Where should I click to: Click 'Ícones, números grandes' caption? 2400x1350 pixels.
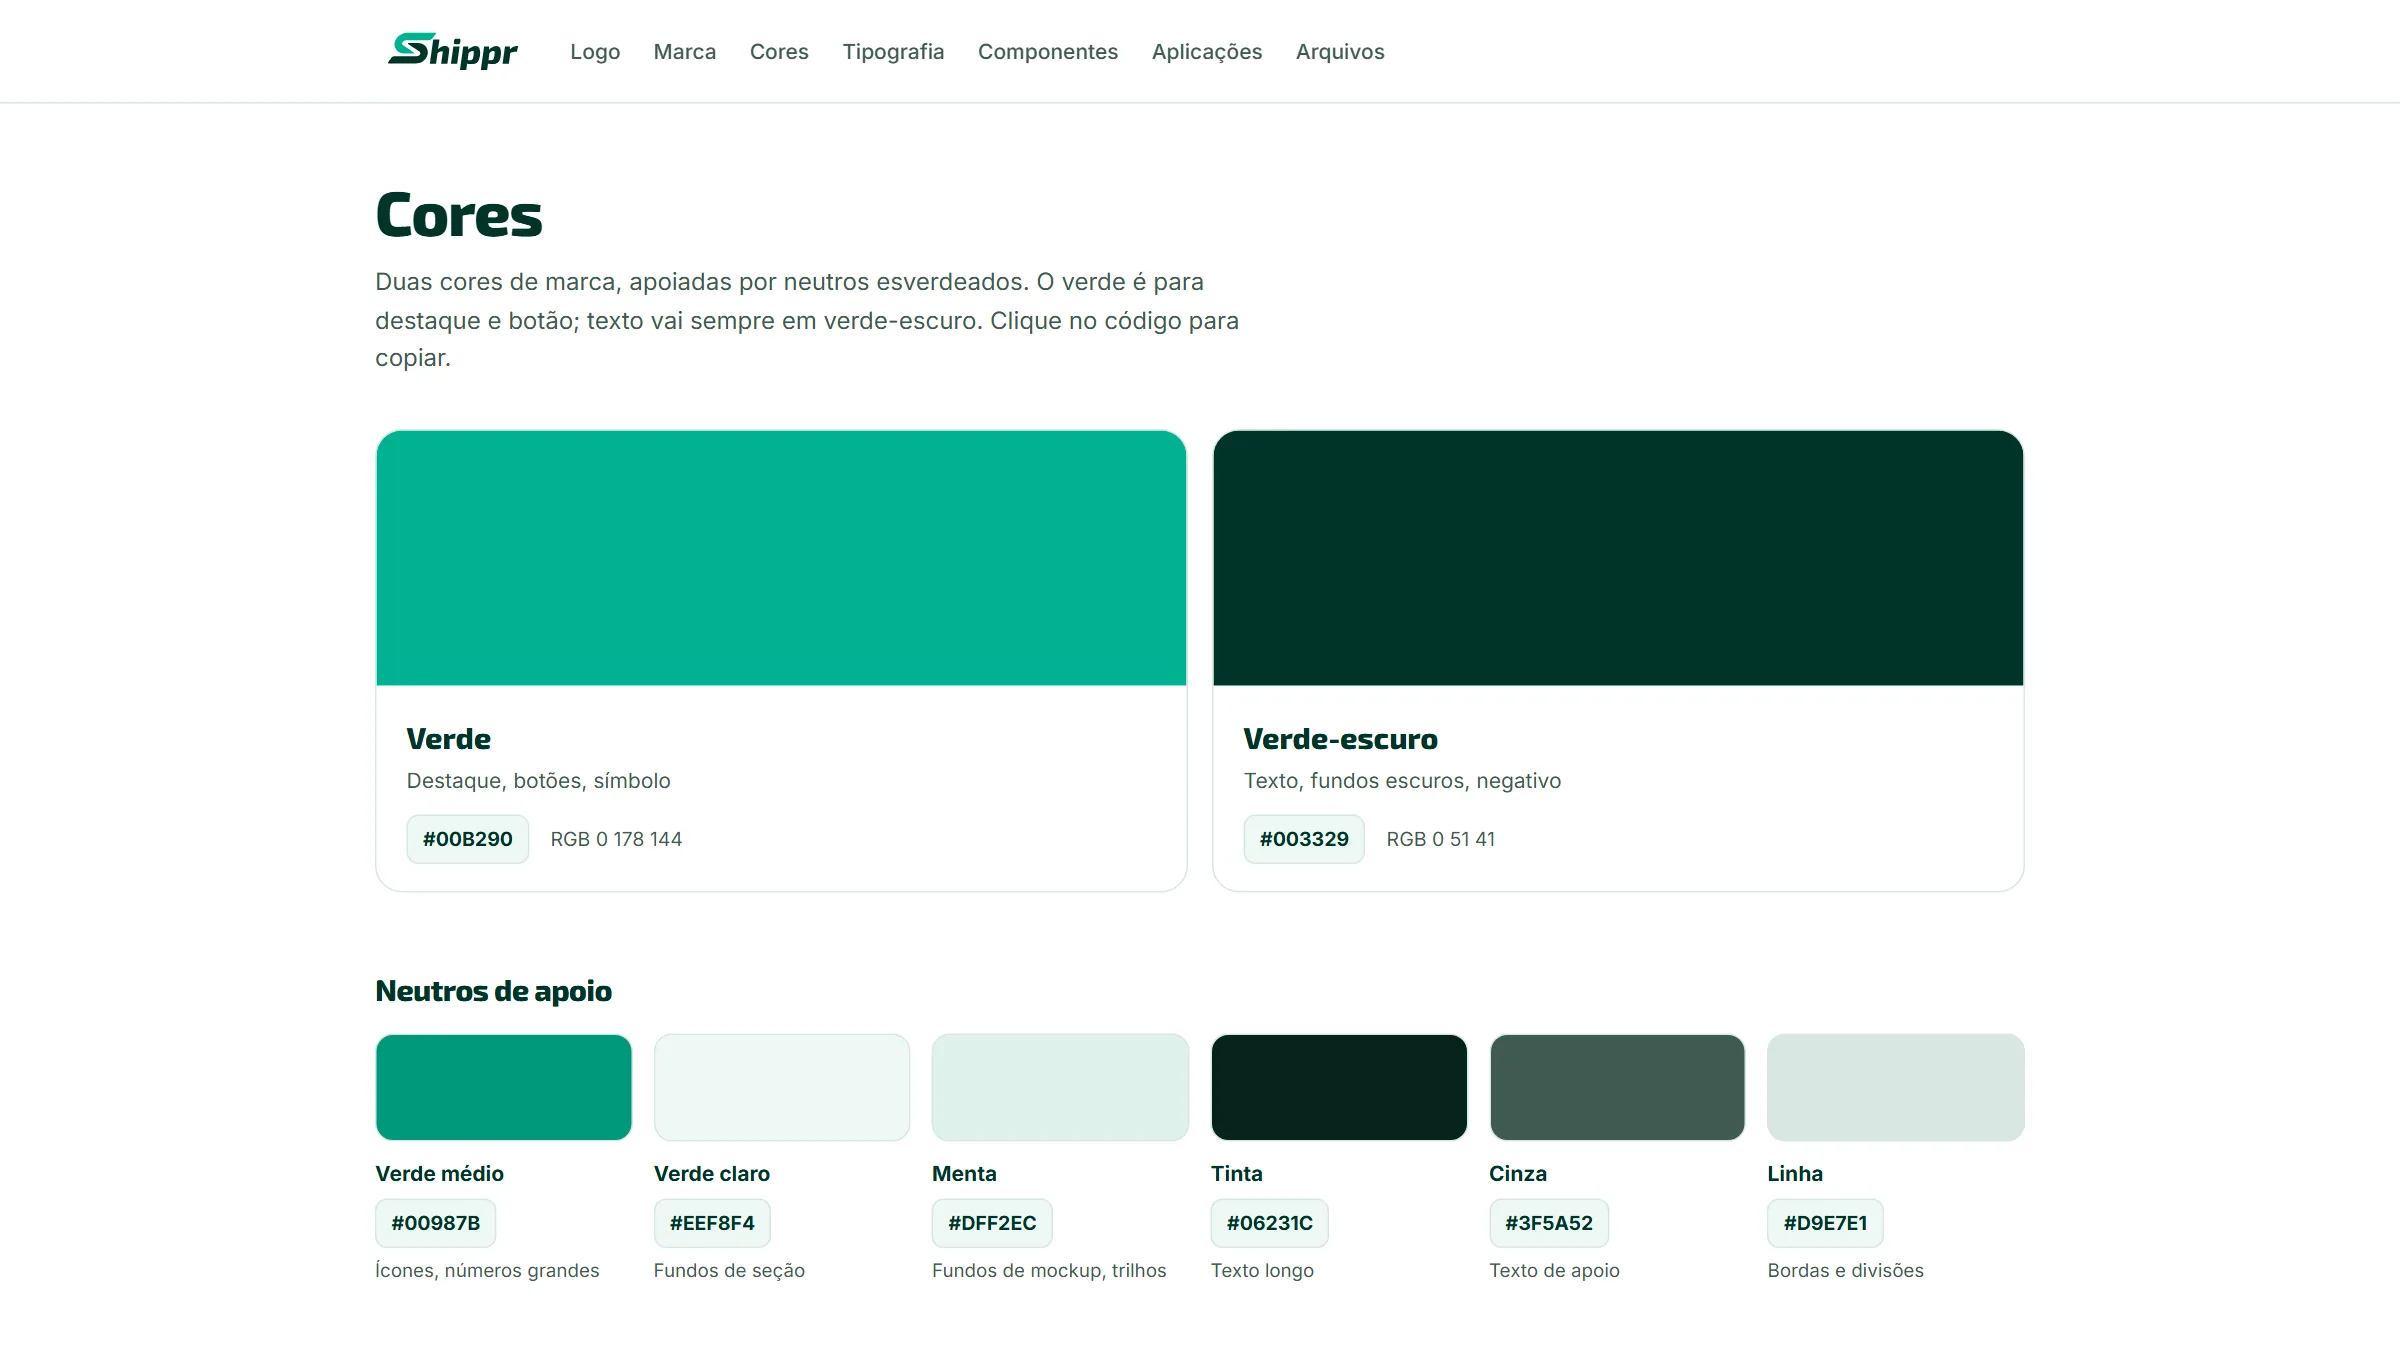tap(487, 1270)
